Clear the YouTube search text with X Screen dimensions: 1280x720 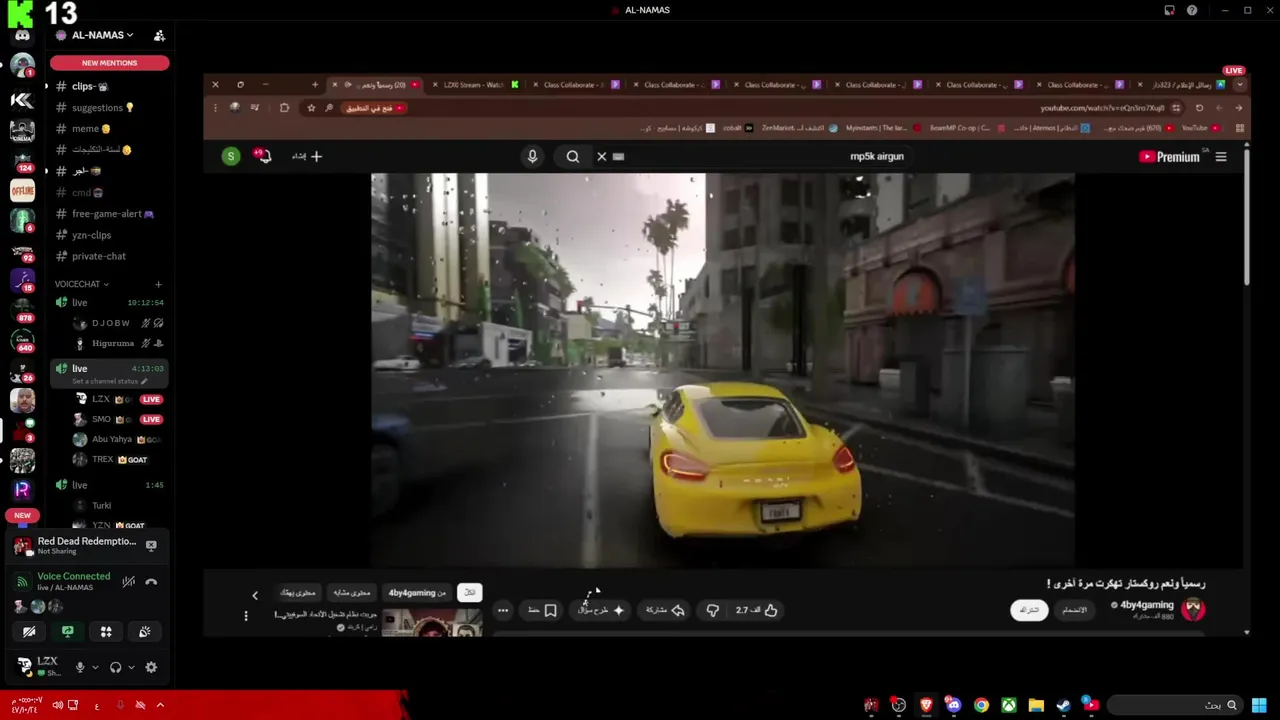click(x=601, y=156)
